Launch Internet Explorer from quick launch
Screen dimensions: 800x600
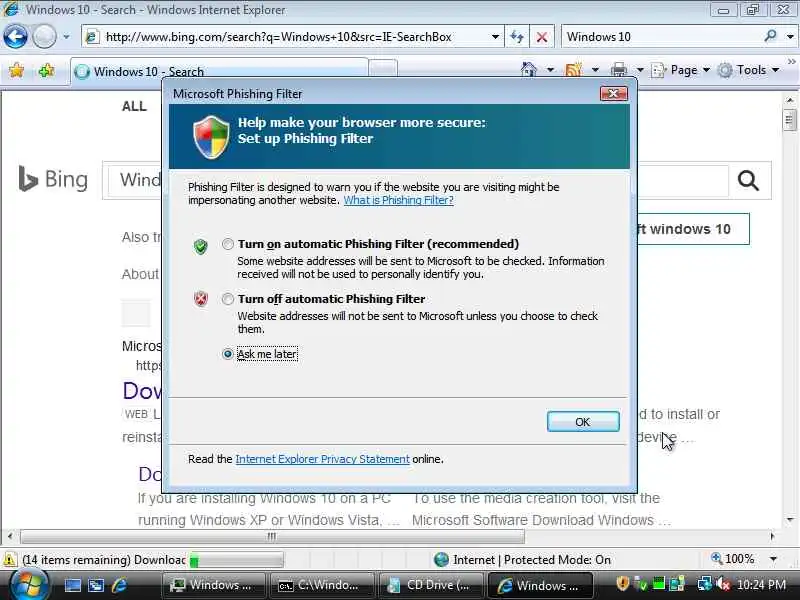click(119, 585)
